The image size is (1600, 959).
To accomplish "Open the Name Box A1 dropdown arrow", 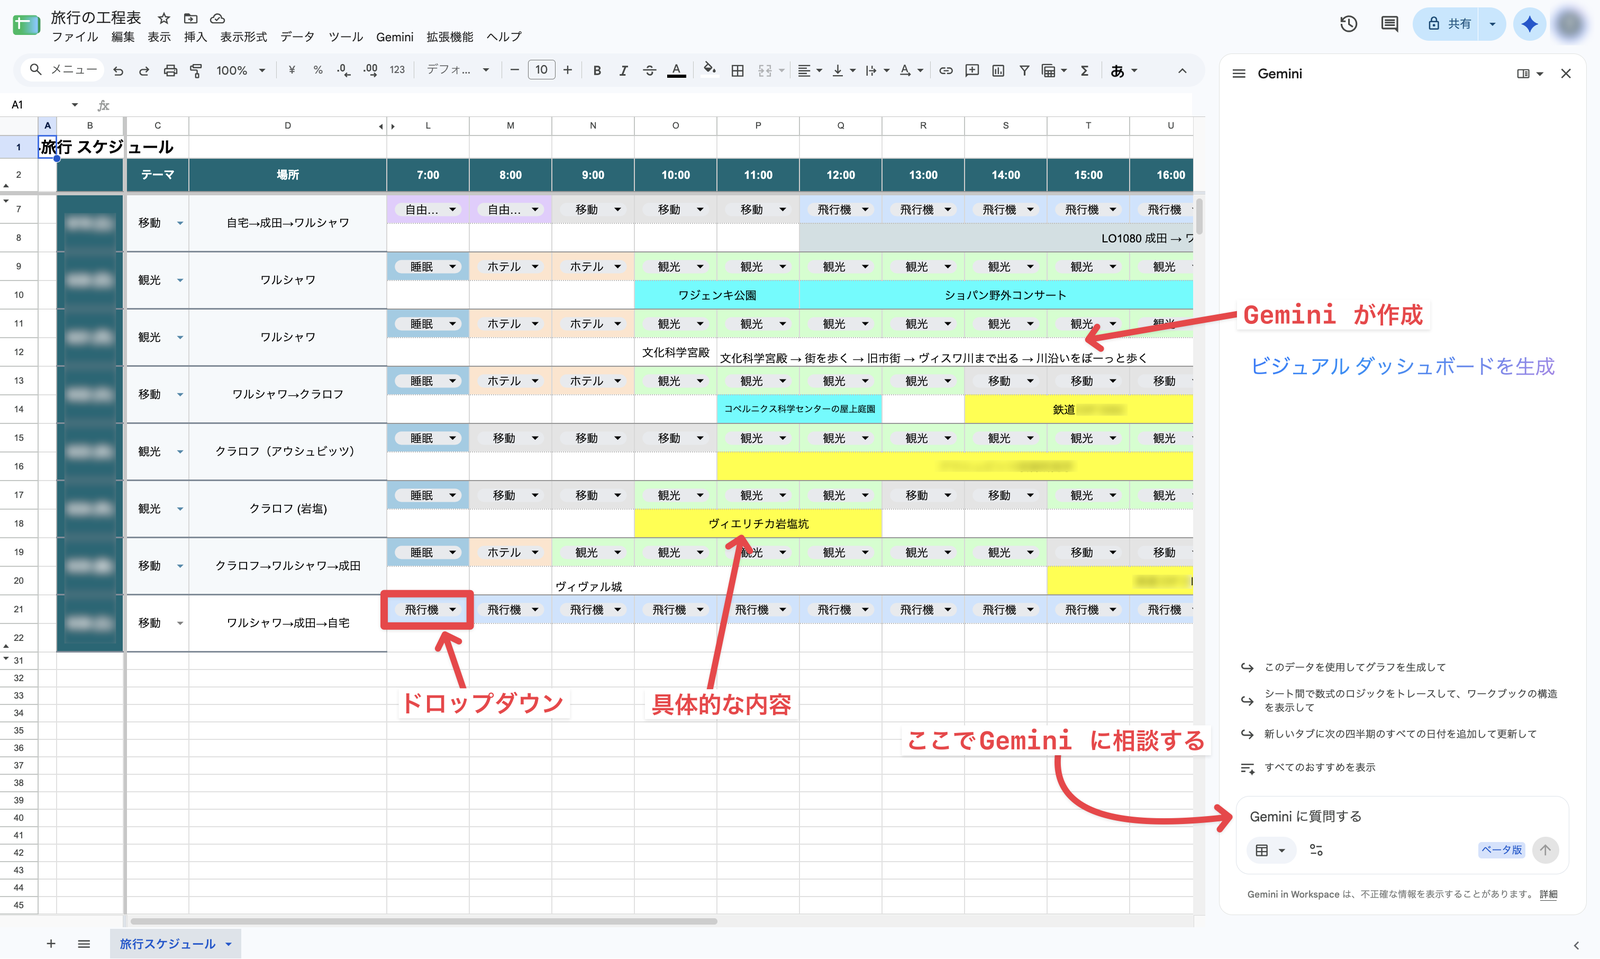I will pyautogui.click(x=74, y=104).
